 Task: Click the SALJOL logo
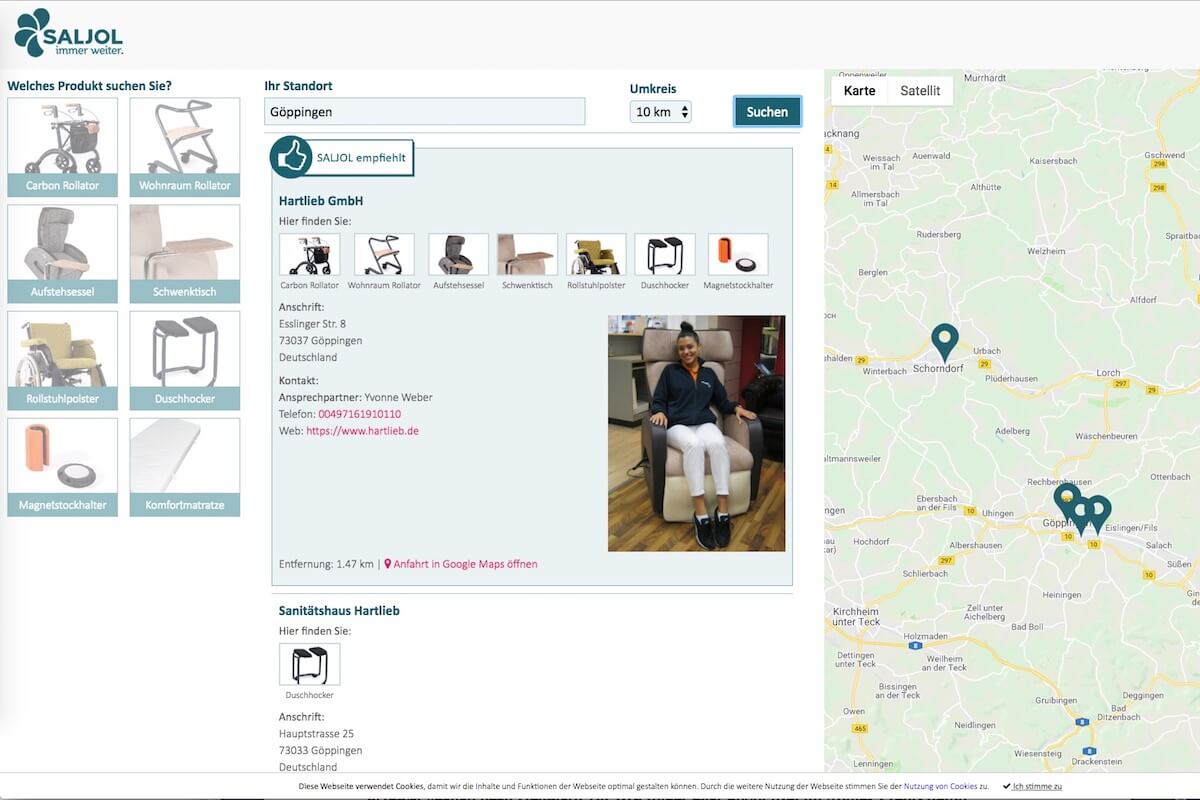69,32
